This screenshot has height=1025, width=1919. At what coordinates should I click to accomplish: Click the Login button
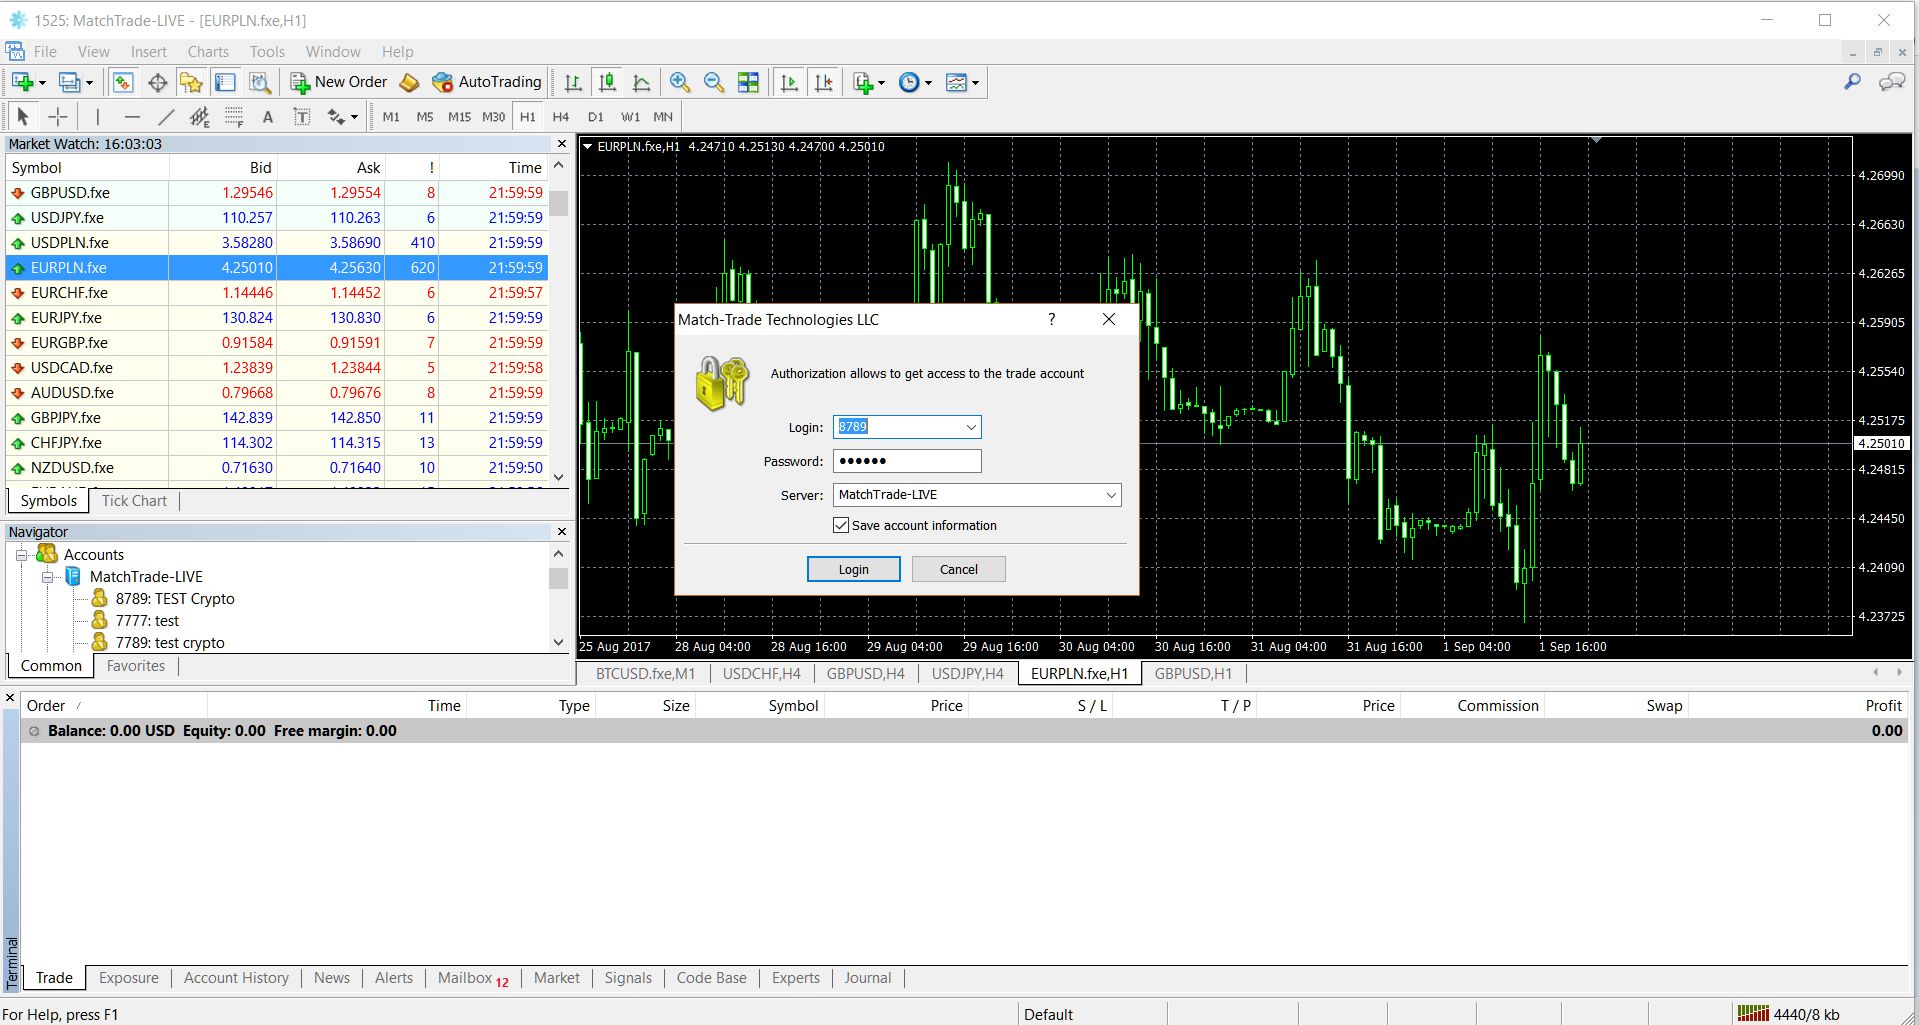[853, 569]
